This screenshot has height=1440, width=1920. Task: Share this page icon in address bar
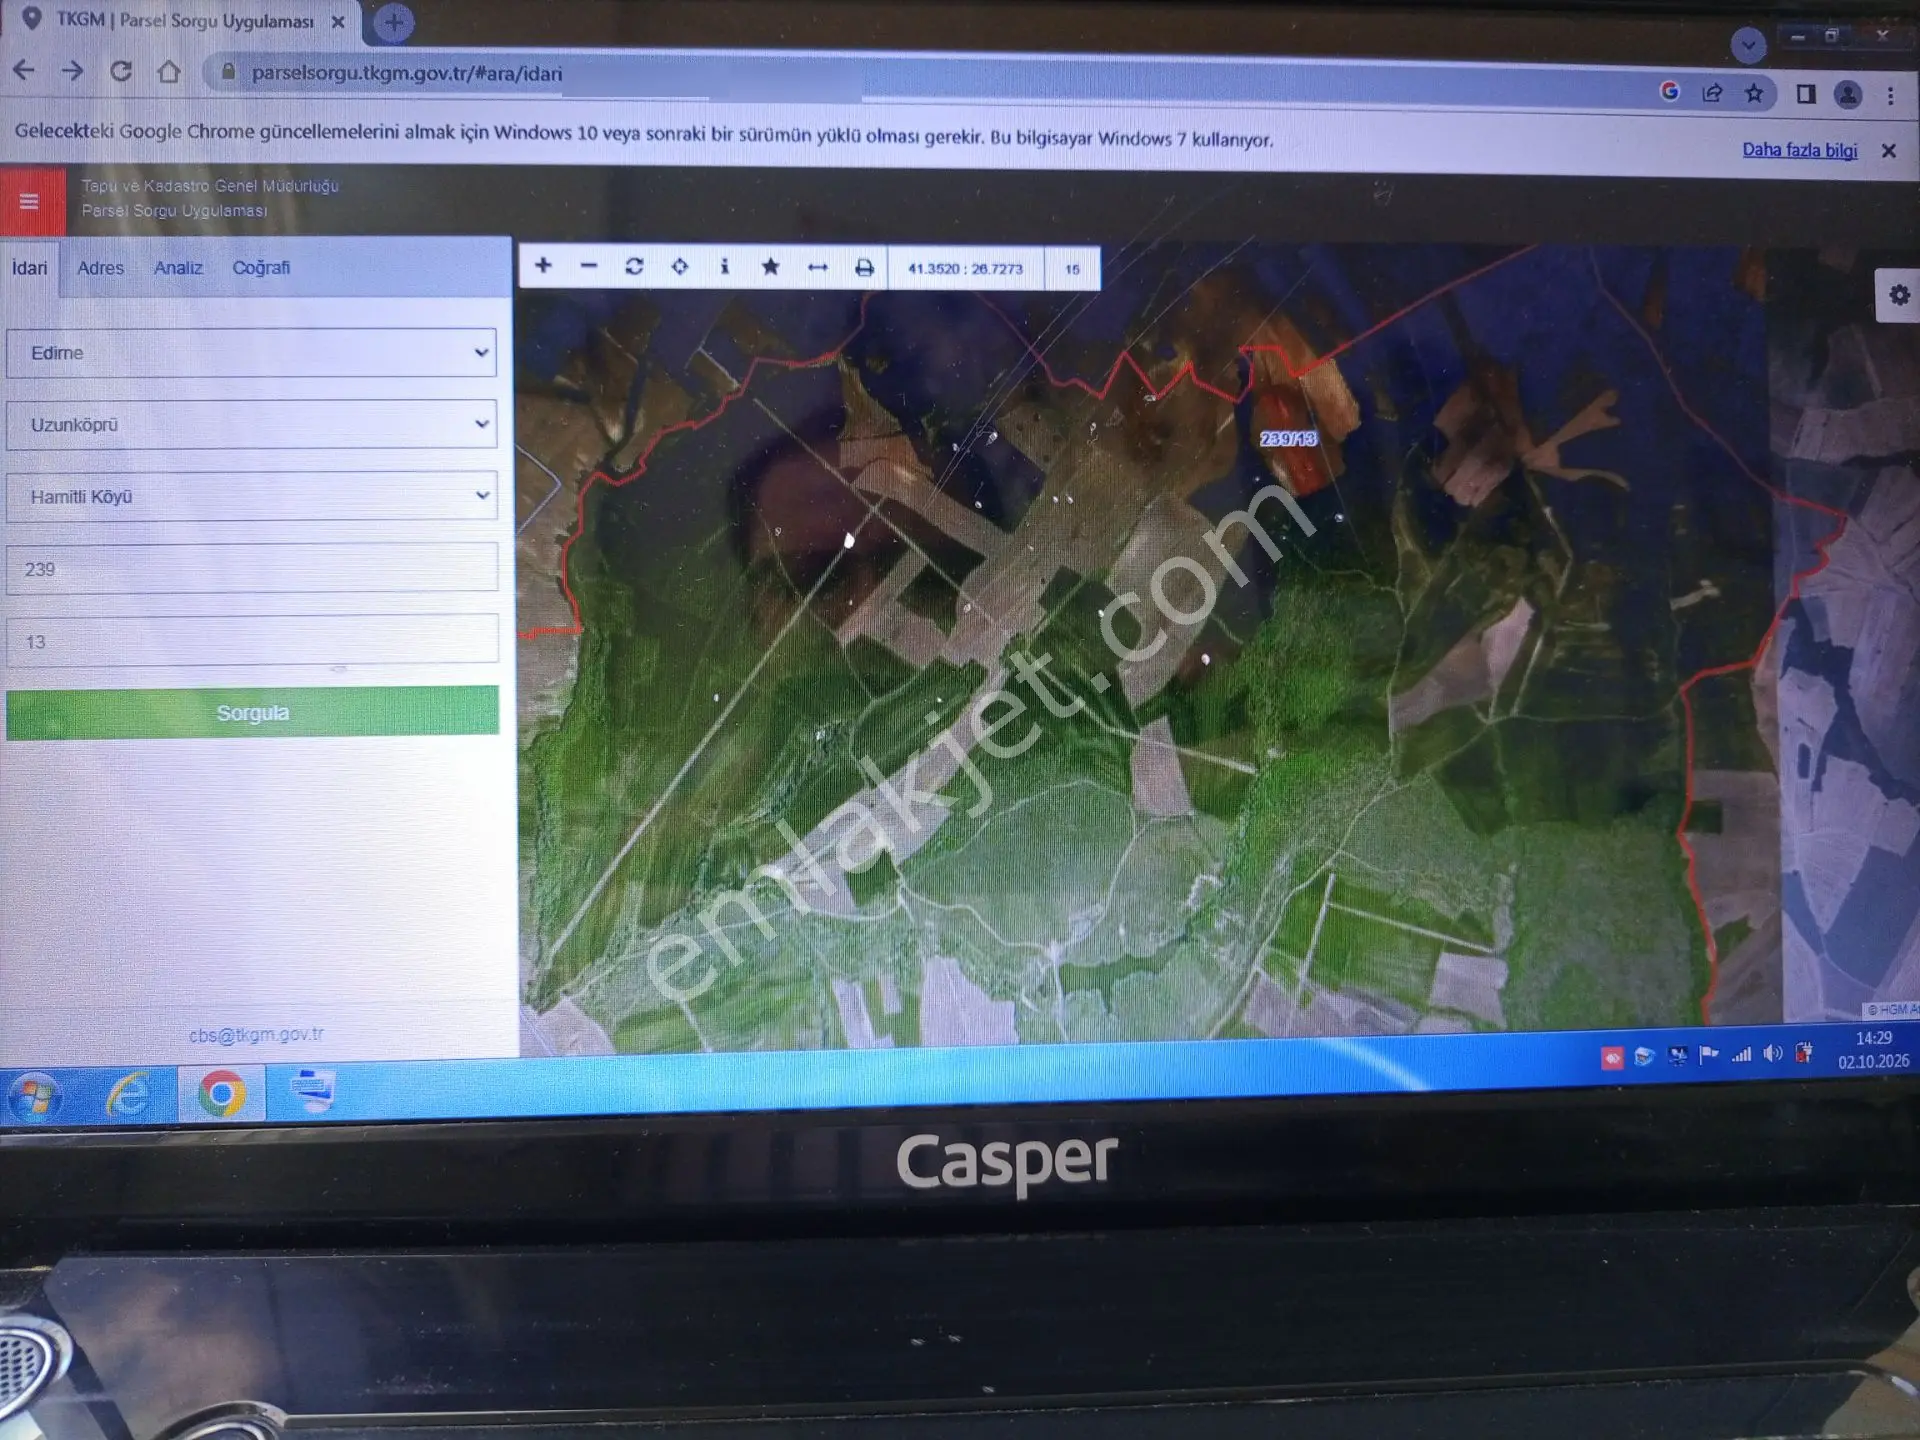click(1712, 93)
